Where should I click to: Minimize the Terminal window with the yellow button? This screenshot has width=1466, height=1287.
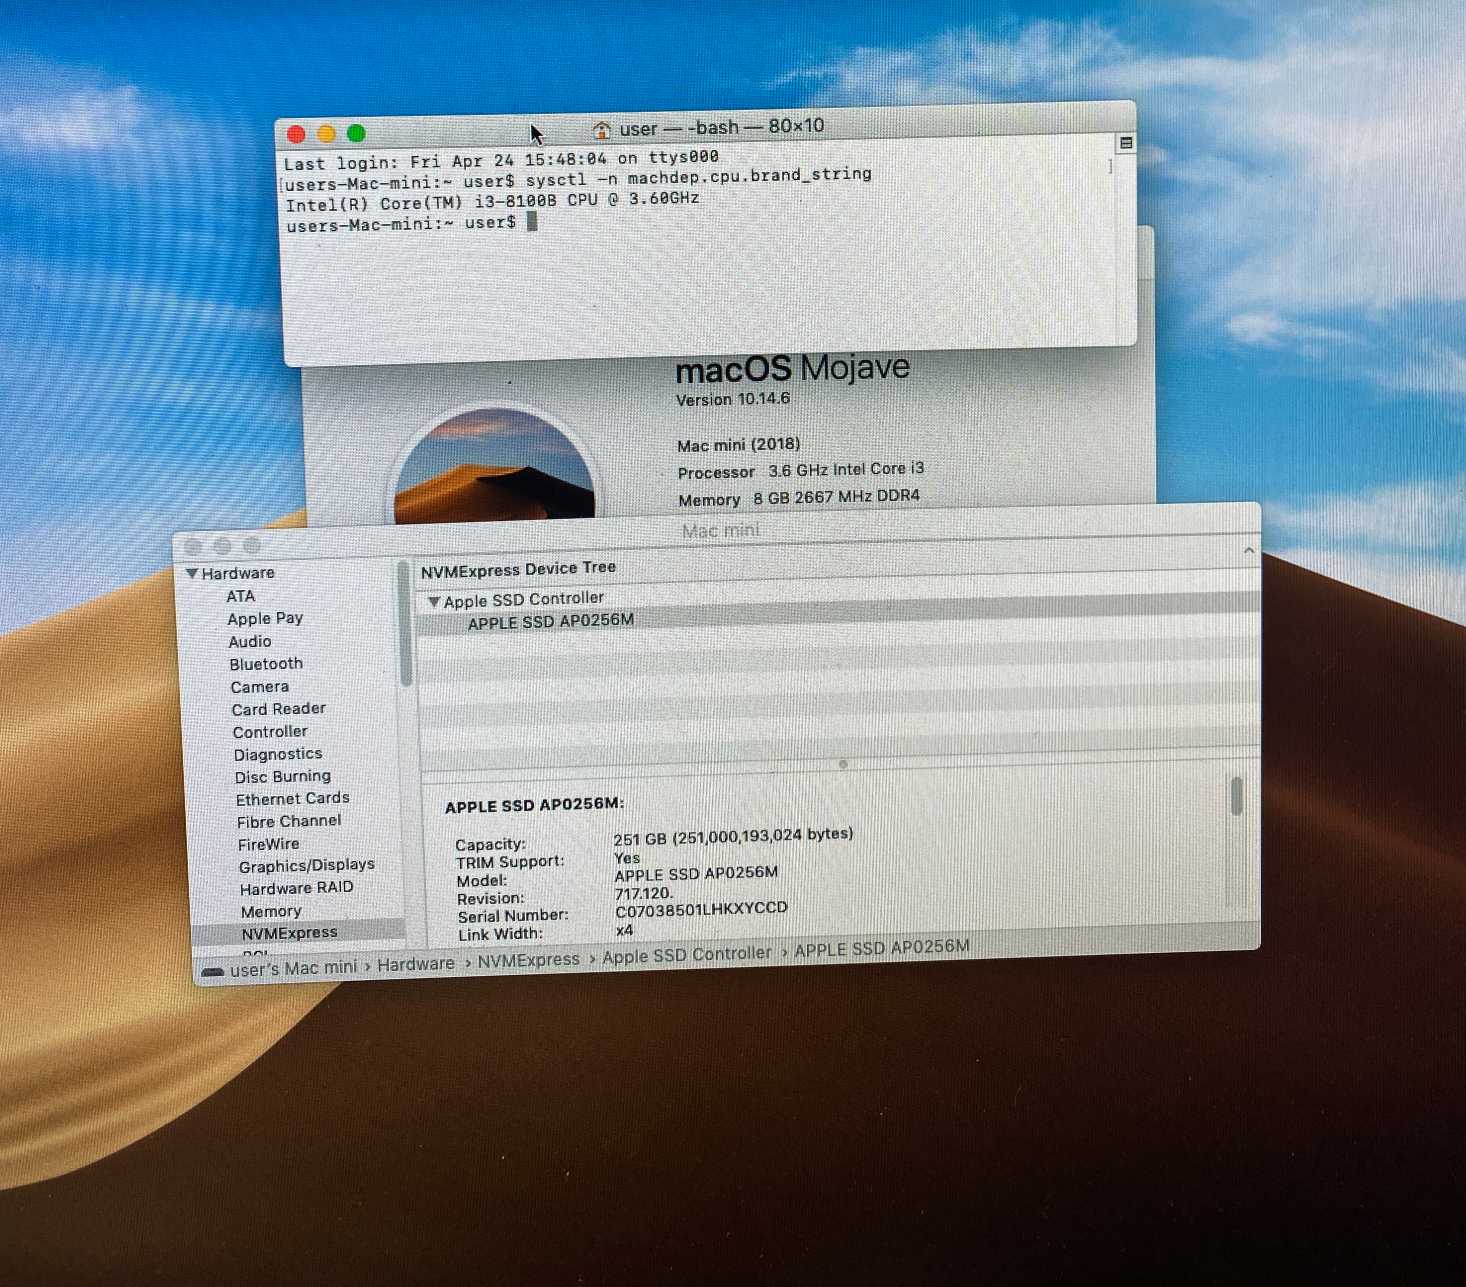click(326, 134)
